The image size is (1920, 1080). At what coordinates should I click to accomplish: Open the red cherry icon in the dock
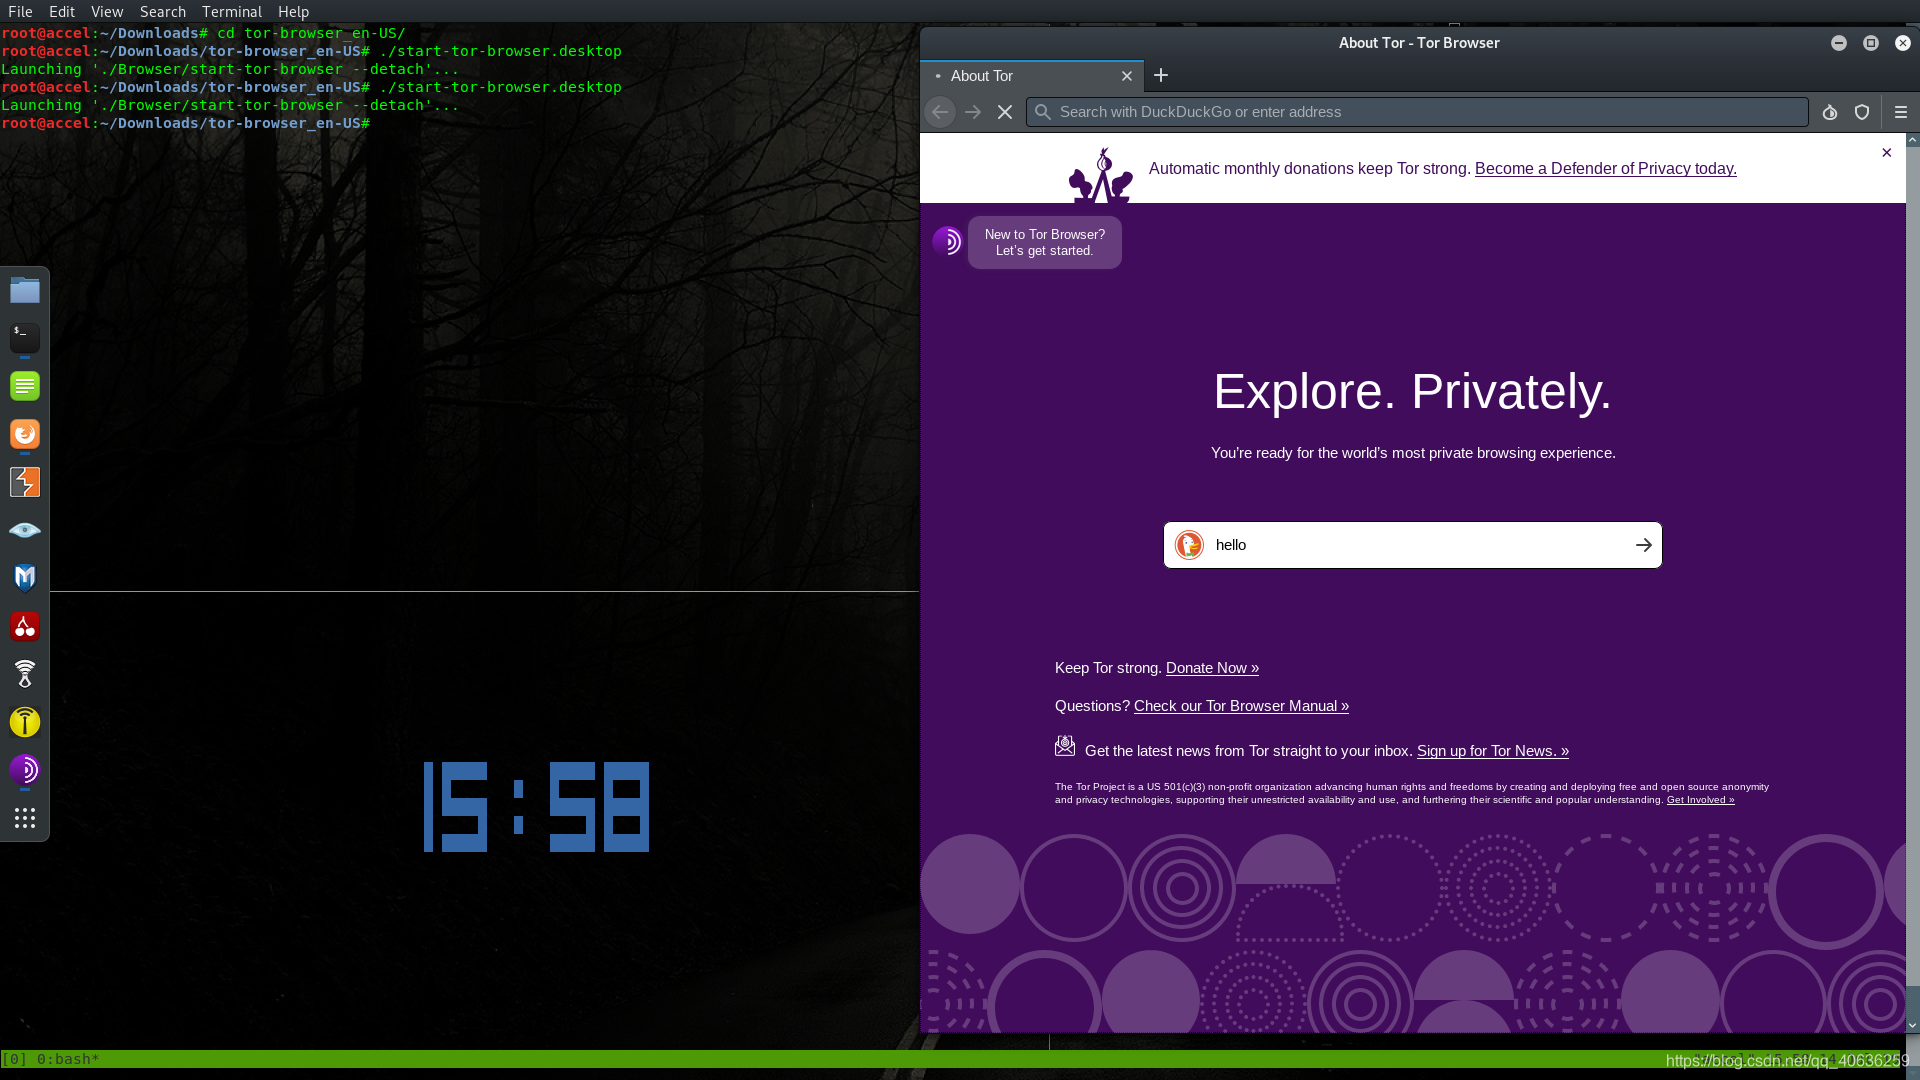point(25,626)
